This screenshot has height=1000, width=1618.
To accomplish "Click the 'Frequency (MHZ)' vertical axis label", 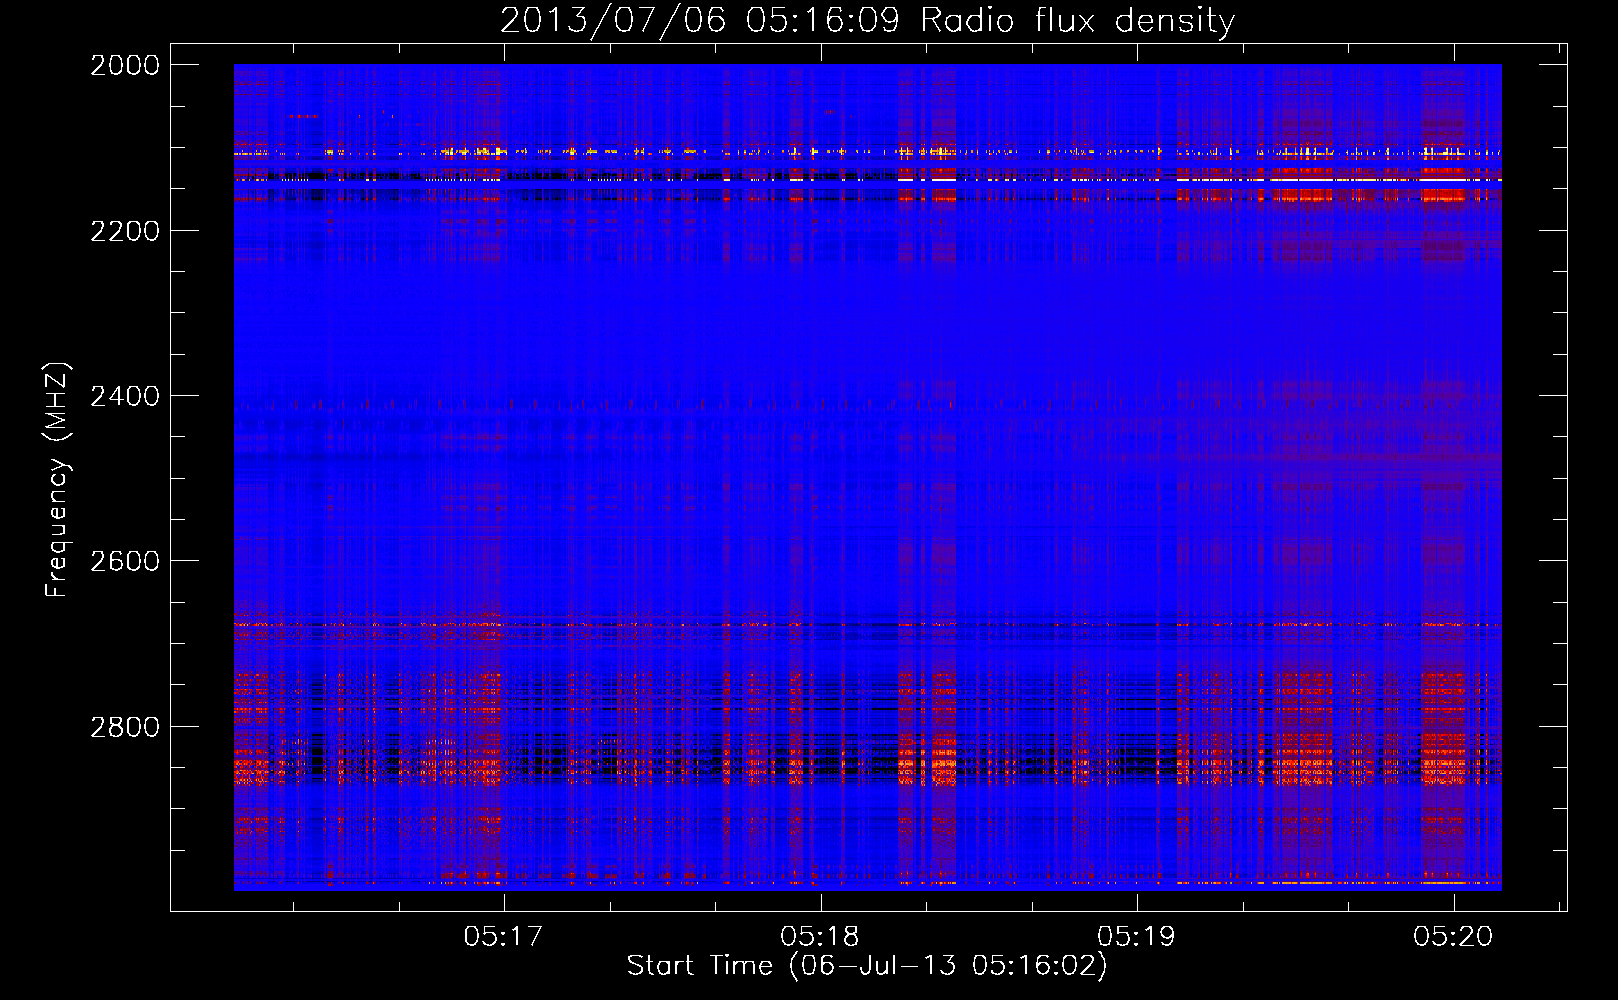I will pyautogui.click(x=58, y=480).
